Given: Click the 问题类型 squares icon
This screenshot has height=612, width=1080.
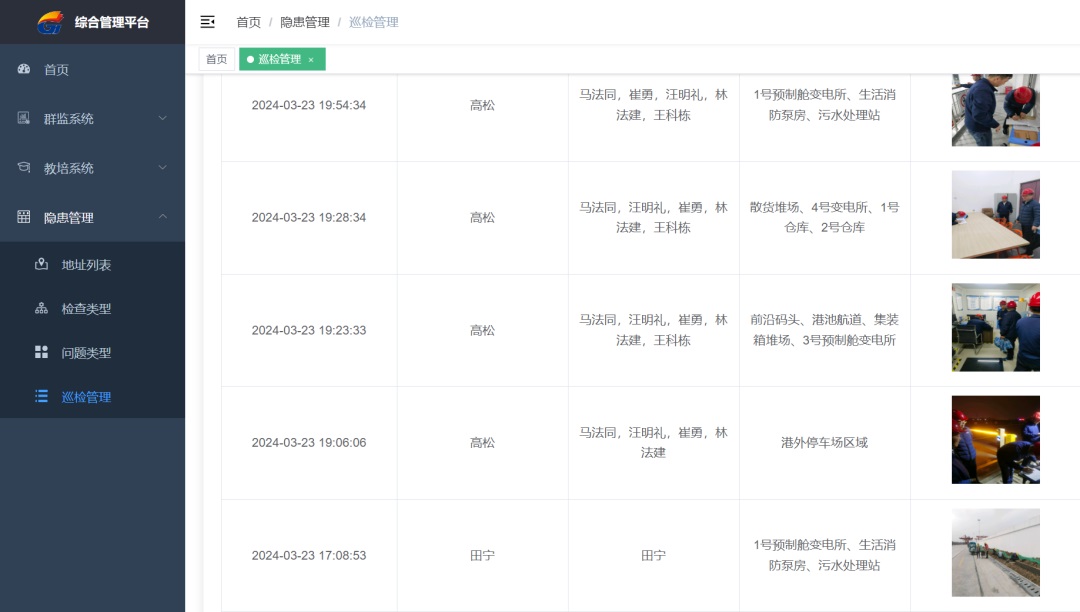Looking at the screenshot, I should click(x=42, y=353).
